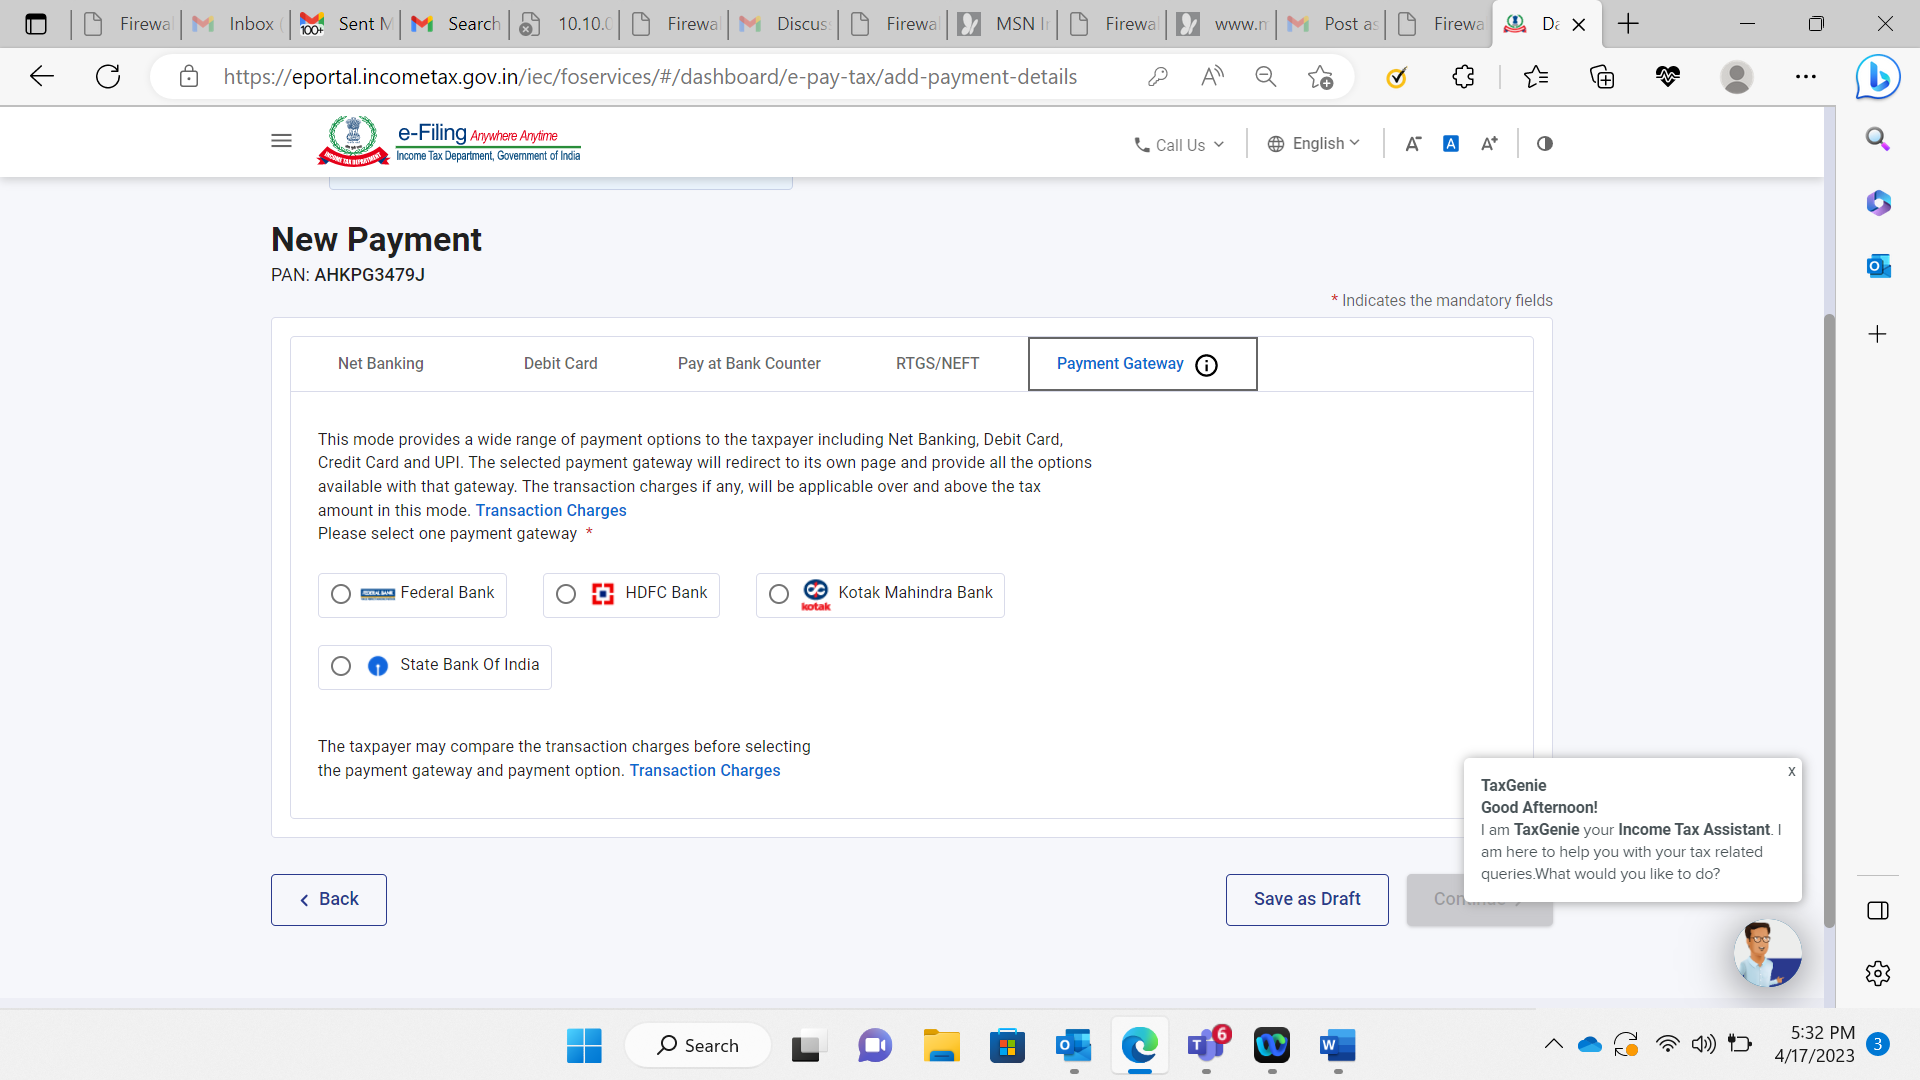Select the Federal Bank radio button
This screenshot has width=1920, height=1080.
coord(341,595)
